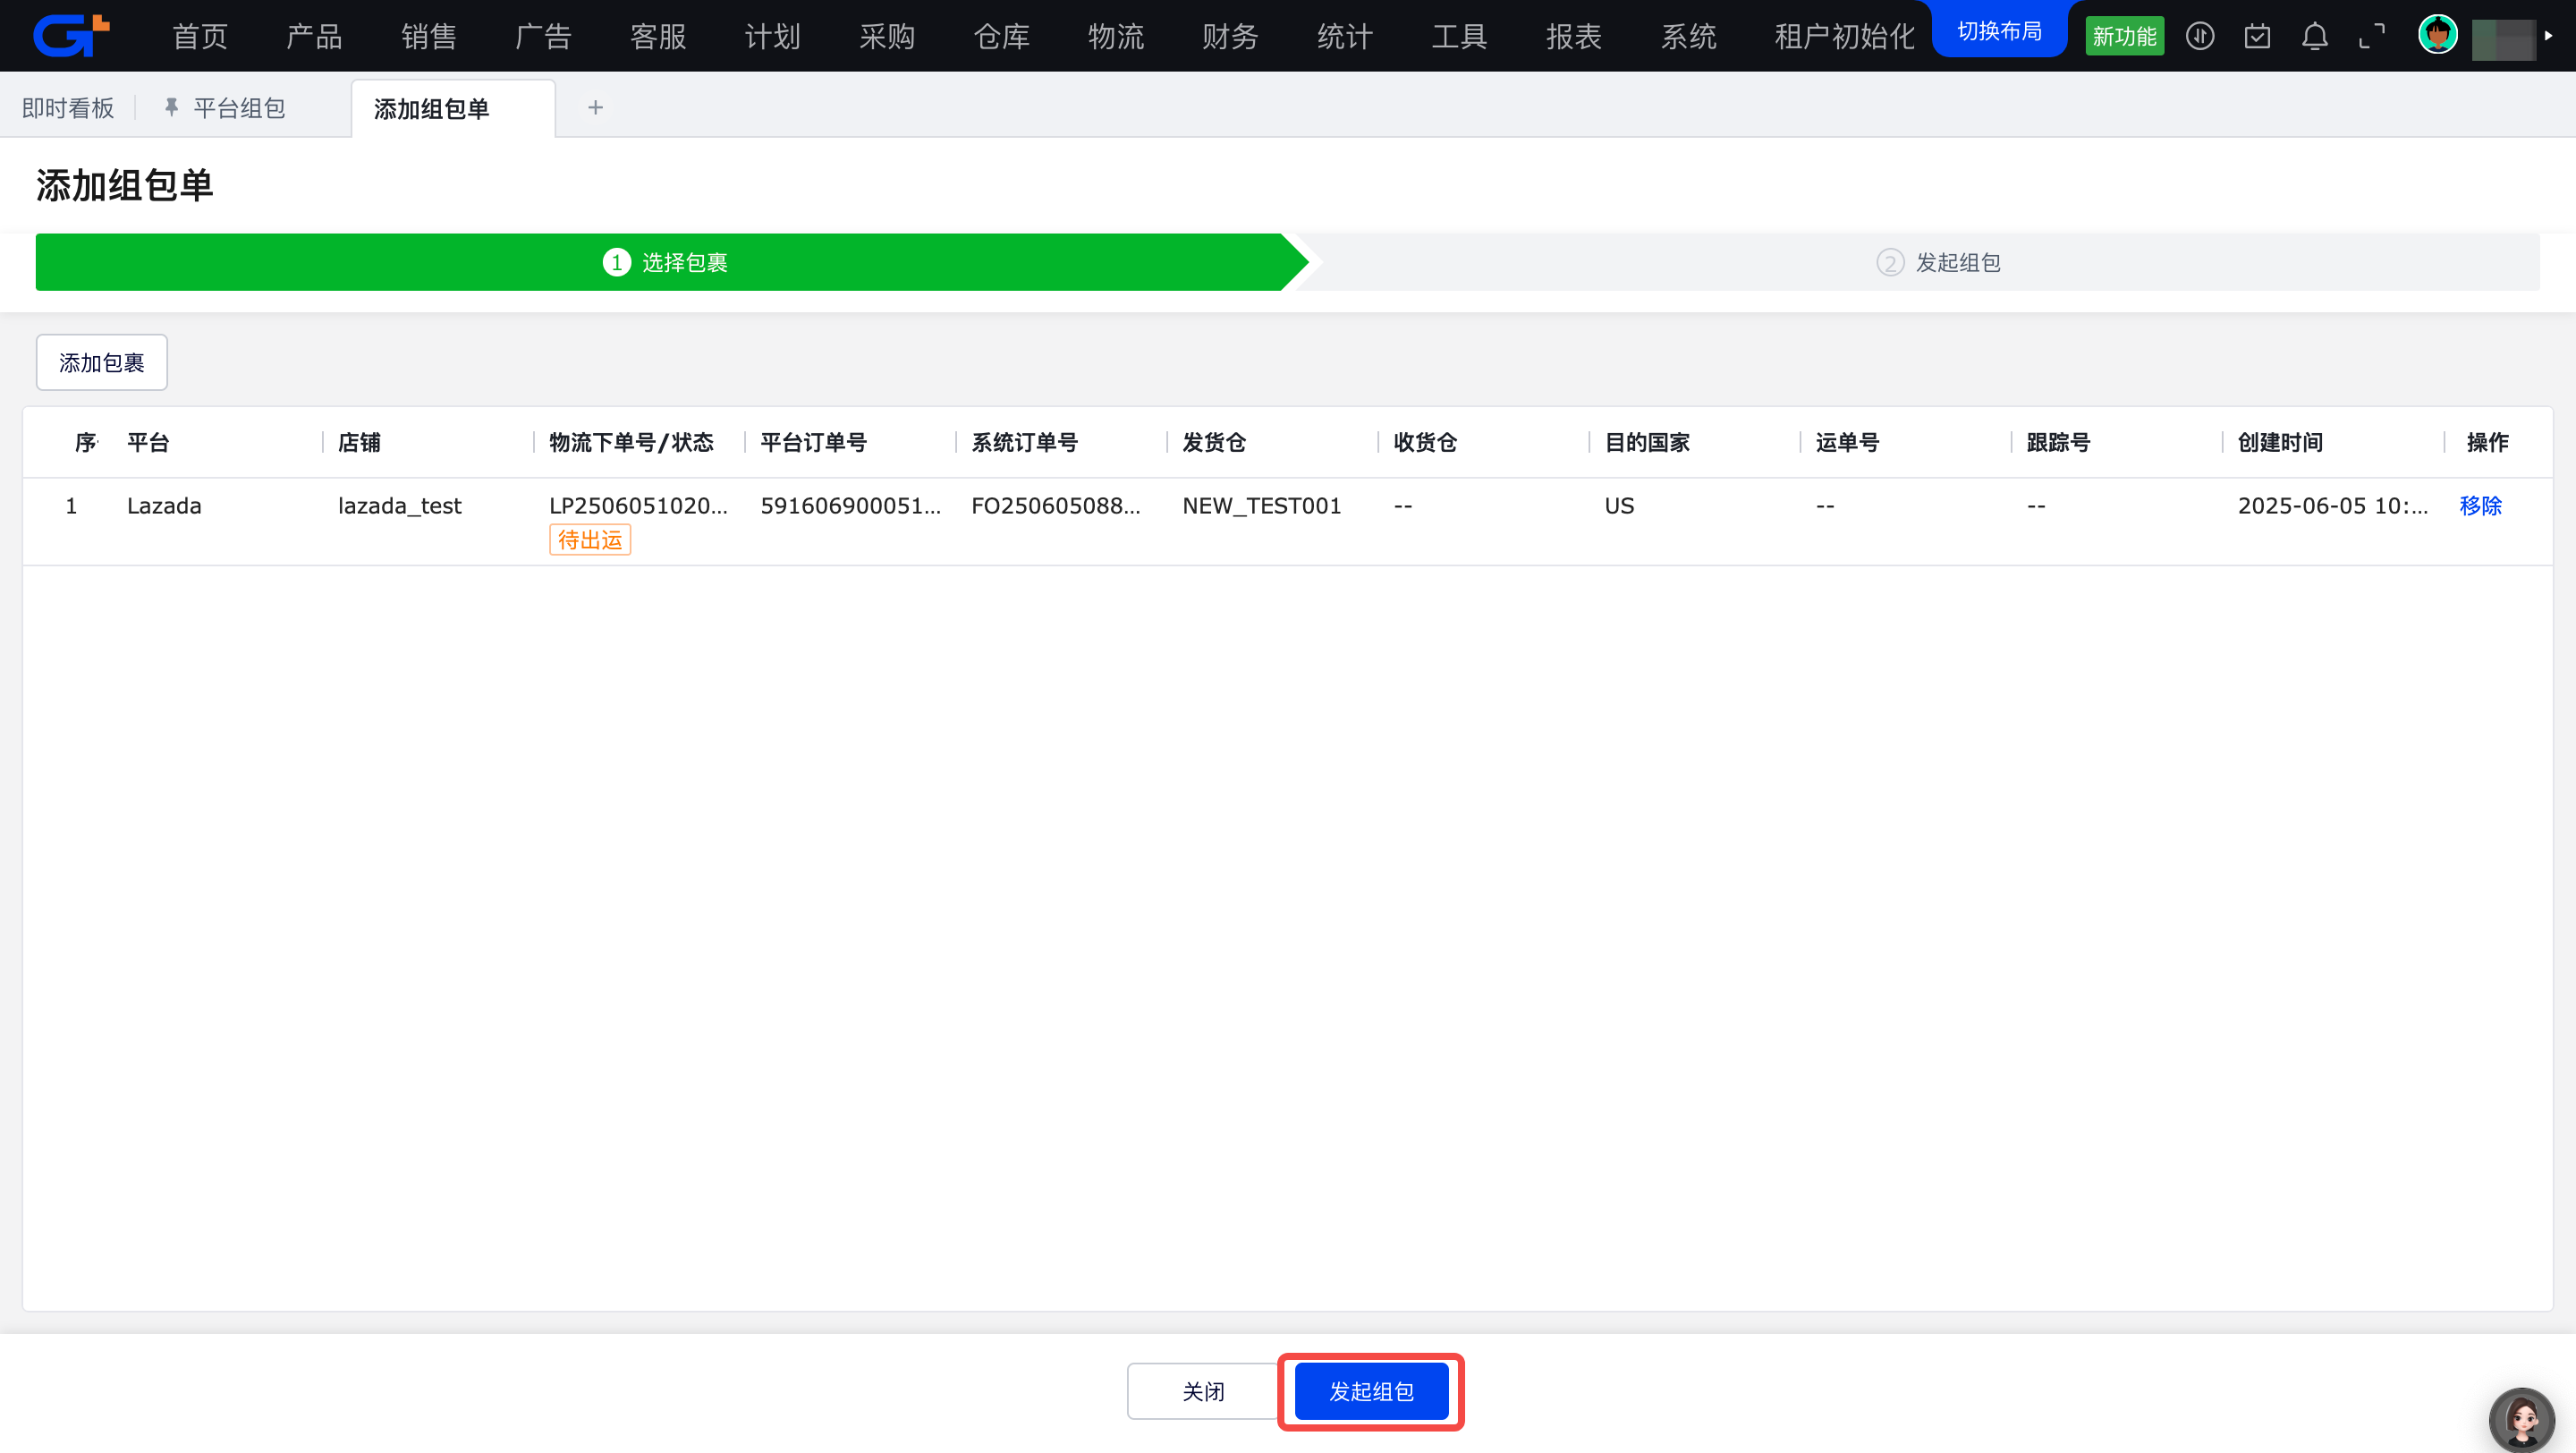The height and width of the screenshot is (1453, 2576).
Task: Switch to 平台组包 tab
Action: tap(239, 107)
